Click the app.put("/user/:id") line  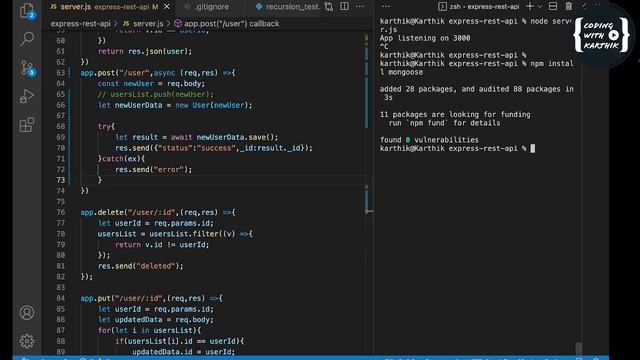pyautogui.click(x=151, y=298)
